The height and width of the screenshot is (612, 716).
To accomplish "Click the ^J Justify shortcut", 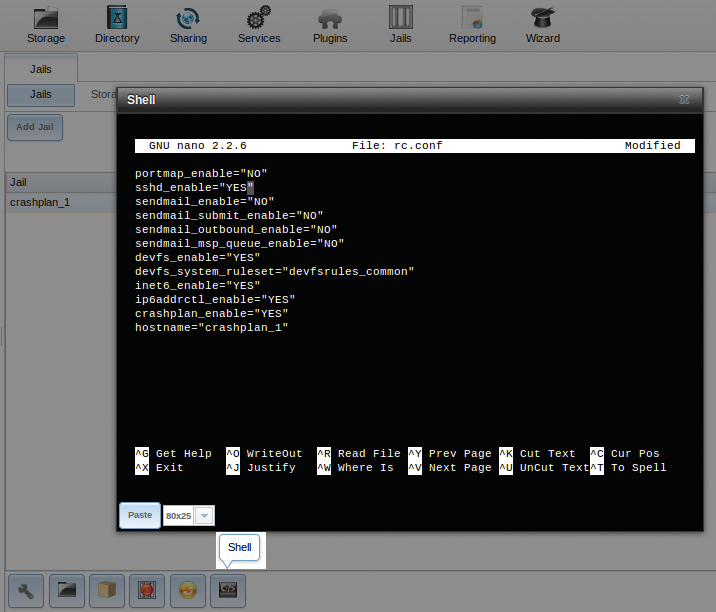I will pyautogui.click(x=261, y=468).
